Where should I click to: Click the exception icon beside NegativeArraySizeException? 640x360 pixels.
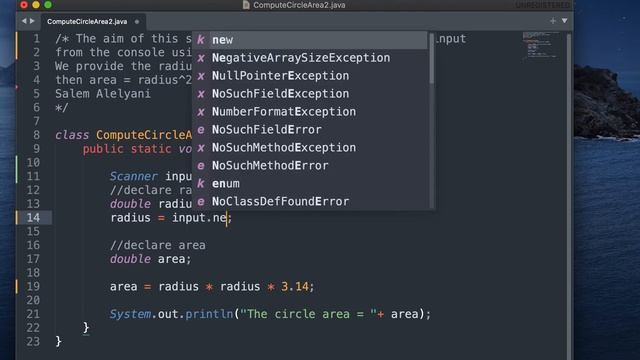[201, 58]
